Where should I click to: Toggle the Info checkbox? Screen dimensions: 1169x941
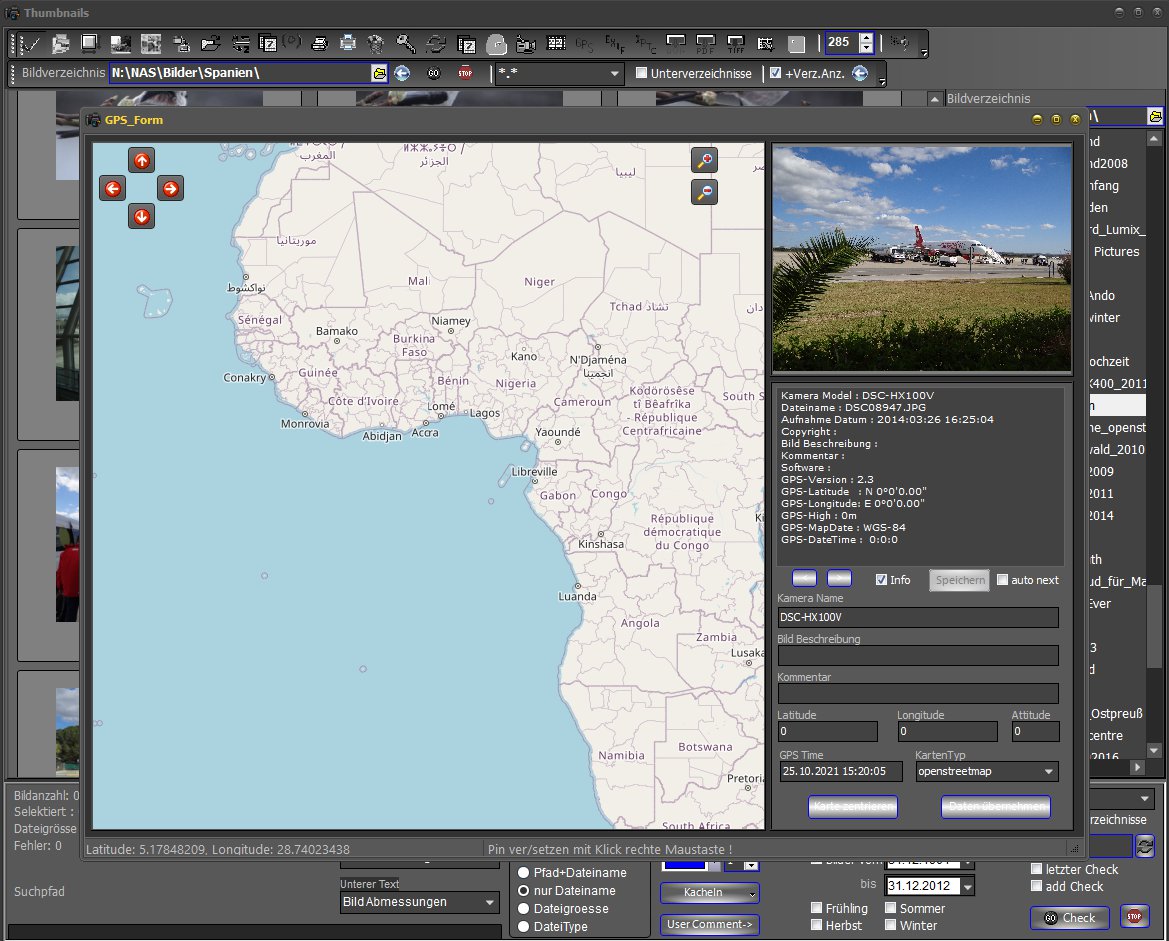tap(881, 580)
